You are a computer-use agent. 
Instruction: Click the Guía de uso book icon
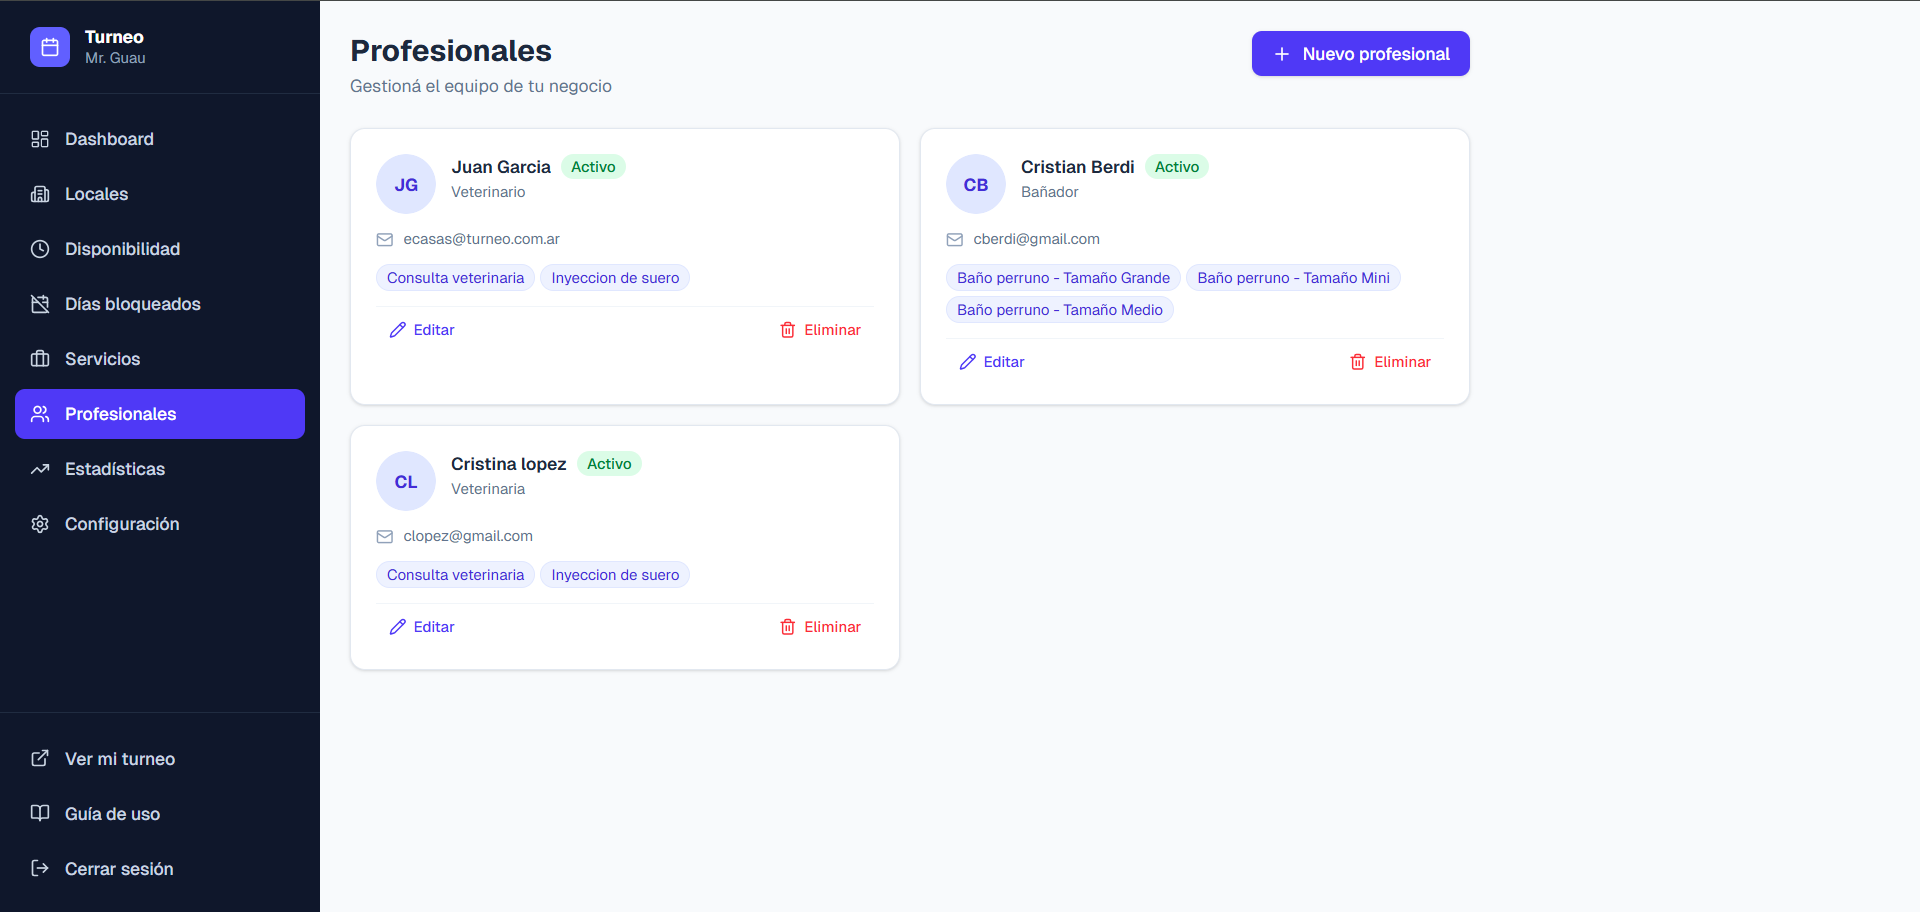(40, 813)
